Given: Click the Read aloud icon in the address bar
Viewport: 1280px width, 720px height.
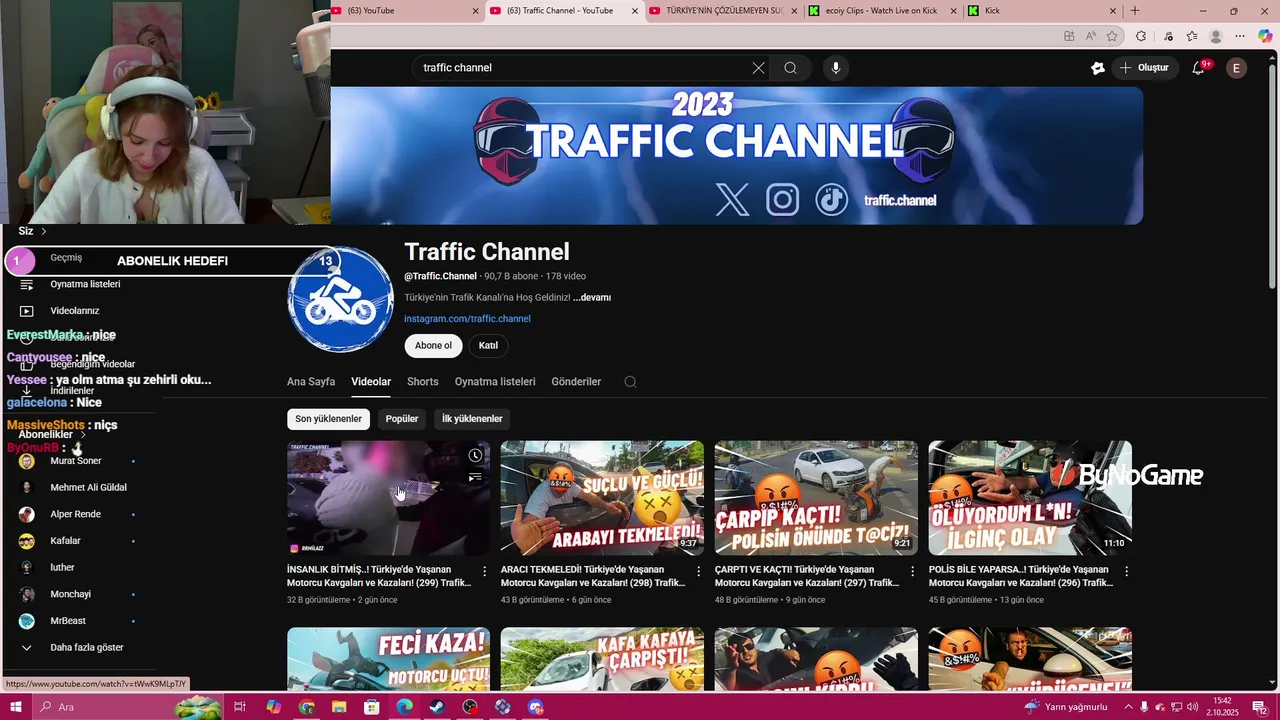Looking at the screenshot, I should tap(1090, 36).
